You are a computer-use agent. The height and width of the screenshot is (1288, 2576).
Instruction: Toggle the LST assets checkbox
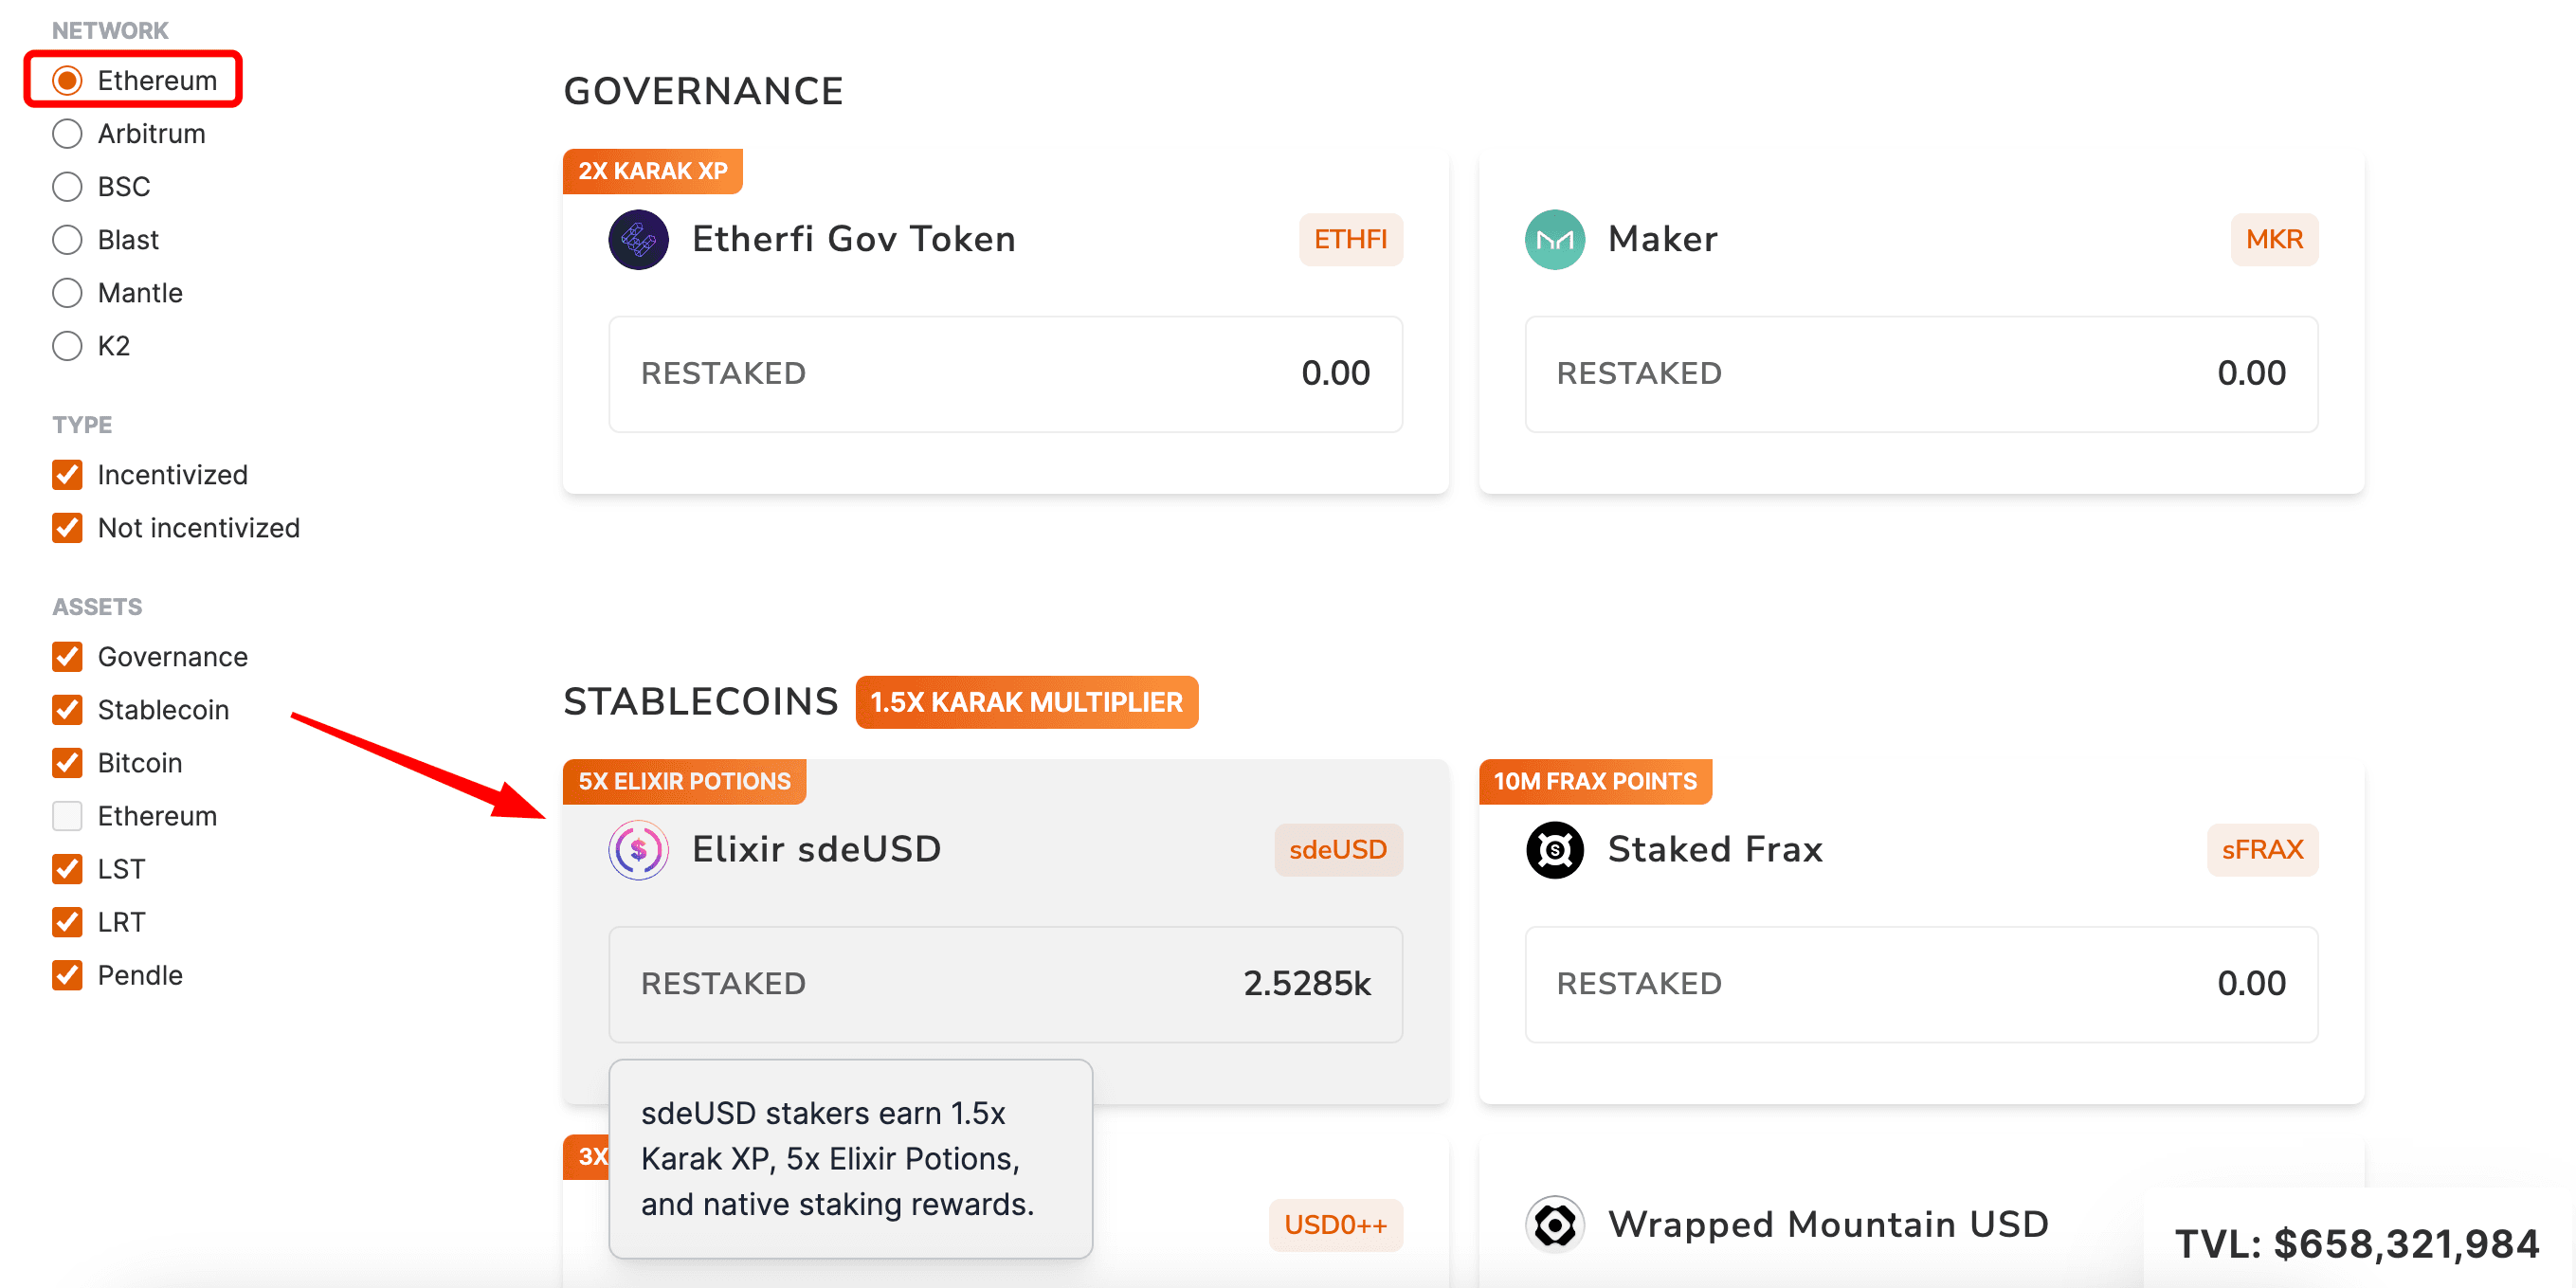[67, 868]
